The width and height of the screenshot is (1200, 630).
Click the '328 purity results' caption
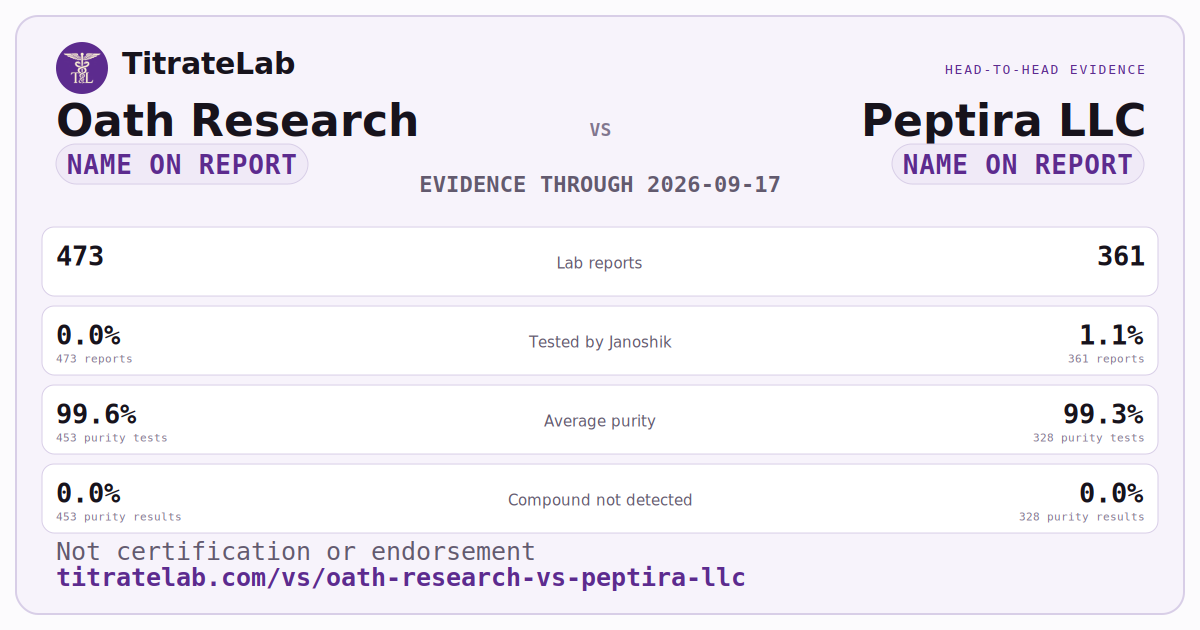tap(1082, 517)
